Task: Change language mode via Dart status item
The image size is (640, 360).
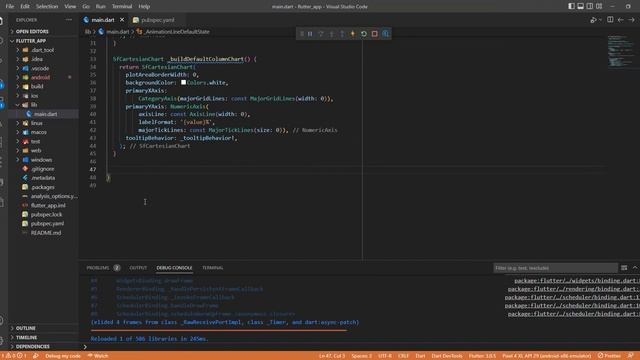Action: pos(420,356)
